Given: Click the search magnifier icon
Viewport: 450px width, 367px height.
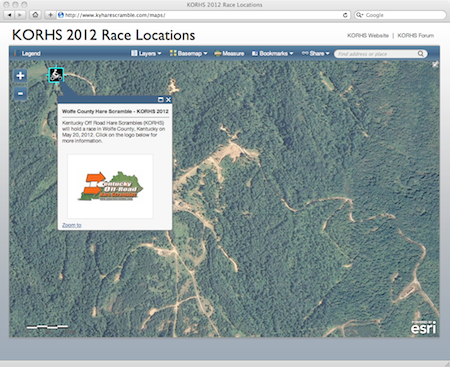Looking at the screenshot, I should 421,54.
